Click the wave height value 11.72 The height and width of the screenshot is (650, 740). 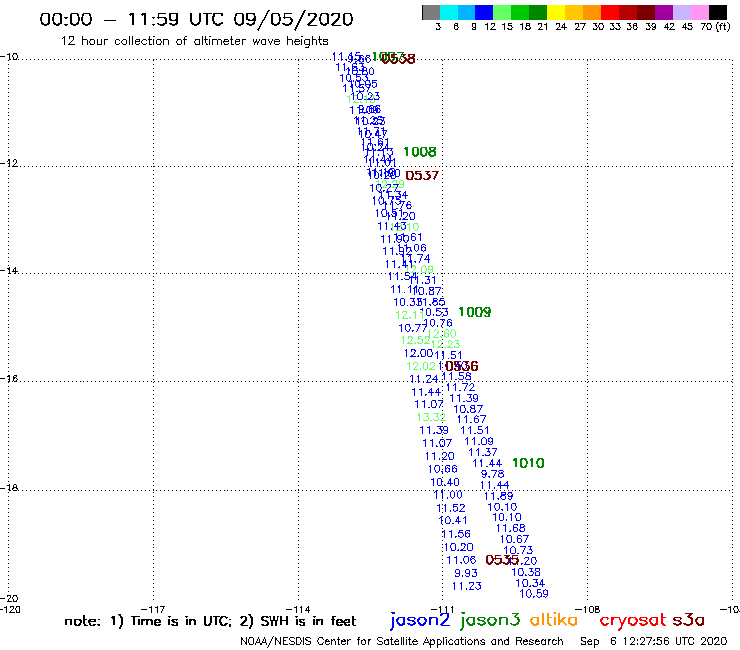pyautogui.click(x=460, y=388)
